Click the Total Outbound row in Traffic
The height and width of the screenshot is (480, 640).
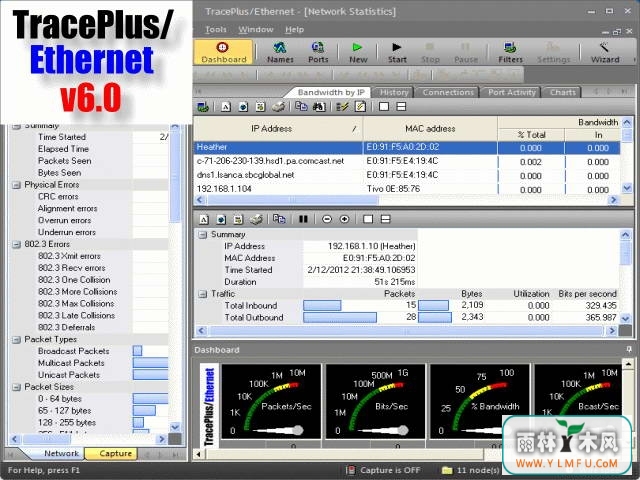click(x=407, y=317)
